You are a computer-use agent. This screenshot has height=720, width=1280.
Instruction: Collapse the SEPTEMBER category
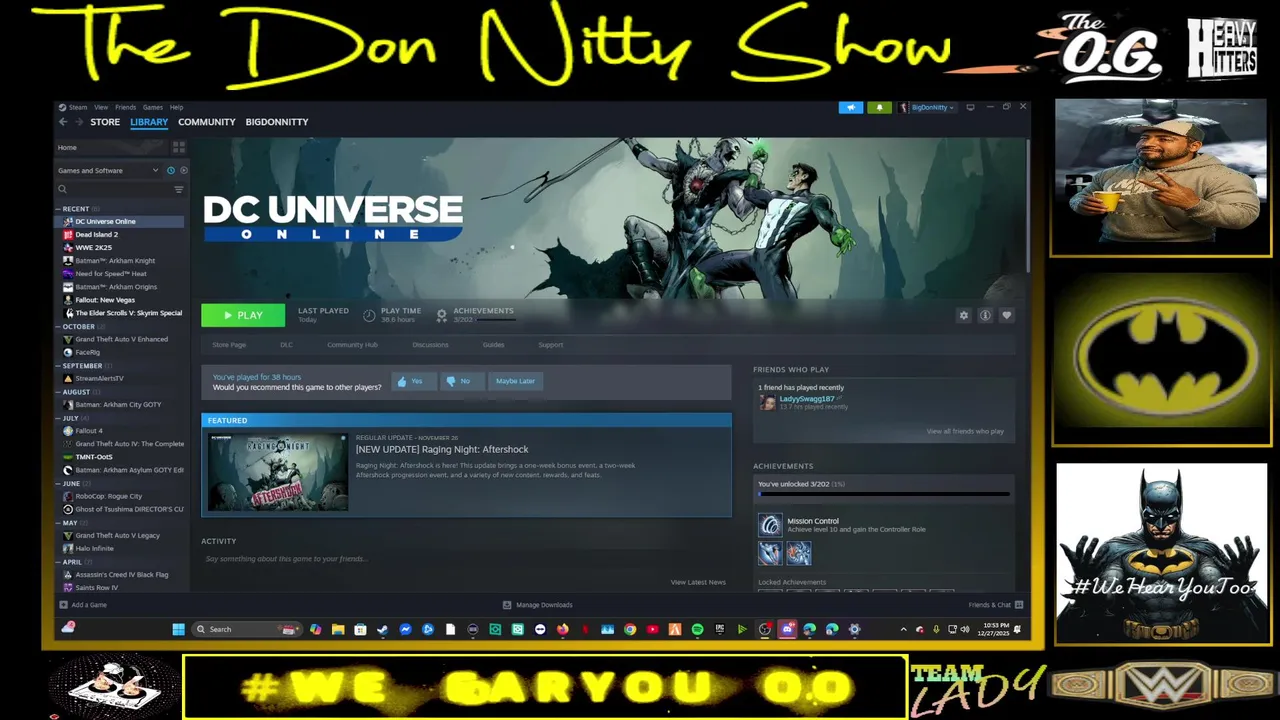click(x=59, y=366)
